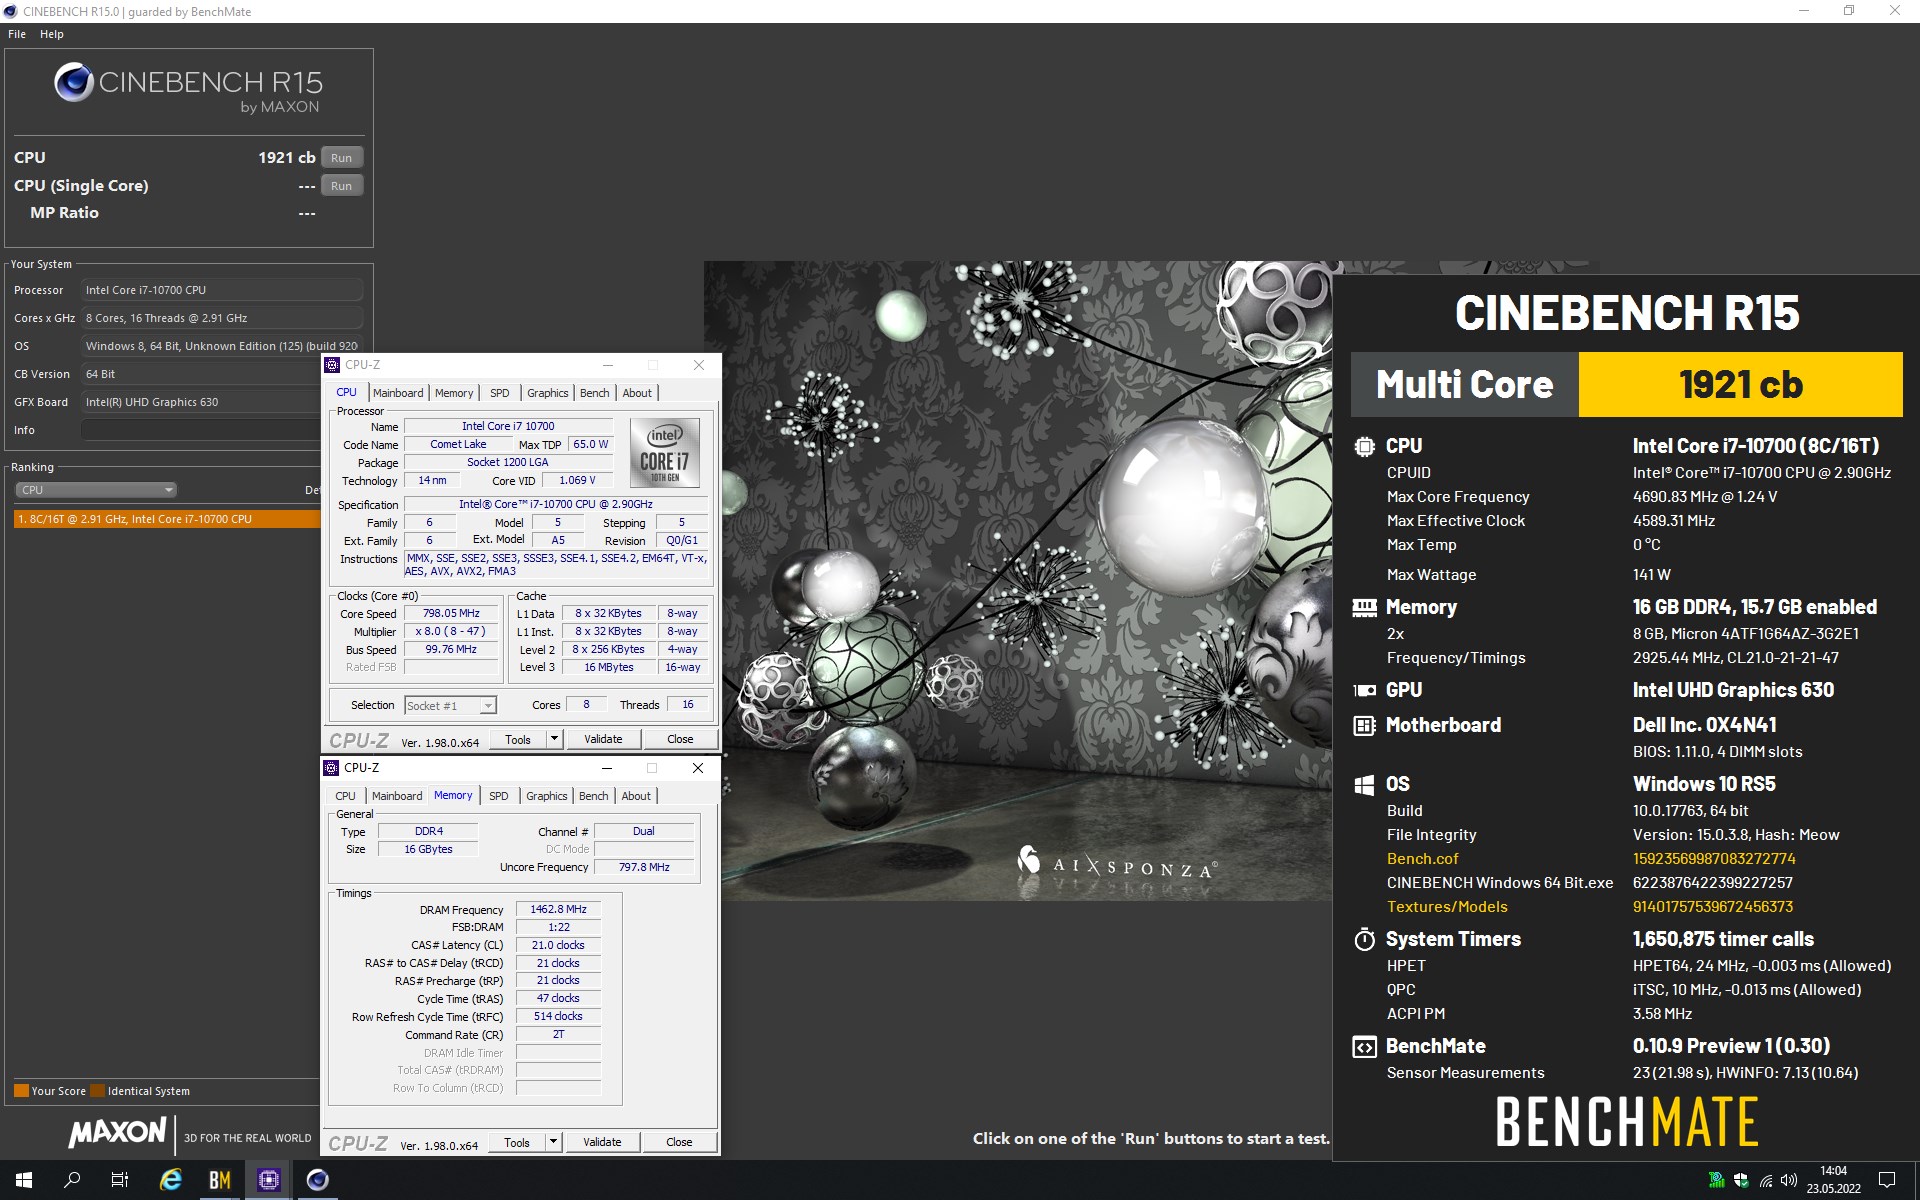Click GFX Board field Intel UHD Graphics 630
This screenshot has width=1920, height=1200.
pos(201,402)
